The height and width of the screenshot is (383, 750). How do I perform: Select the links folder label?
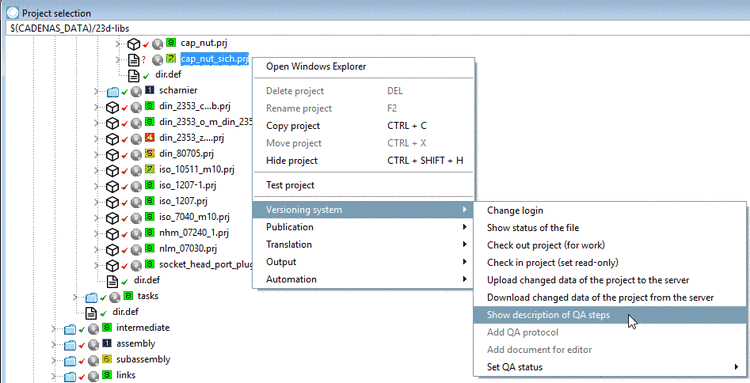126,375
